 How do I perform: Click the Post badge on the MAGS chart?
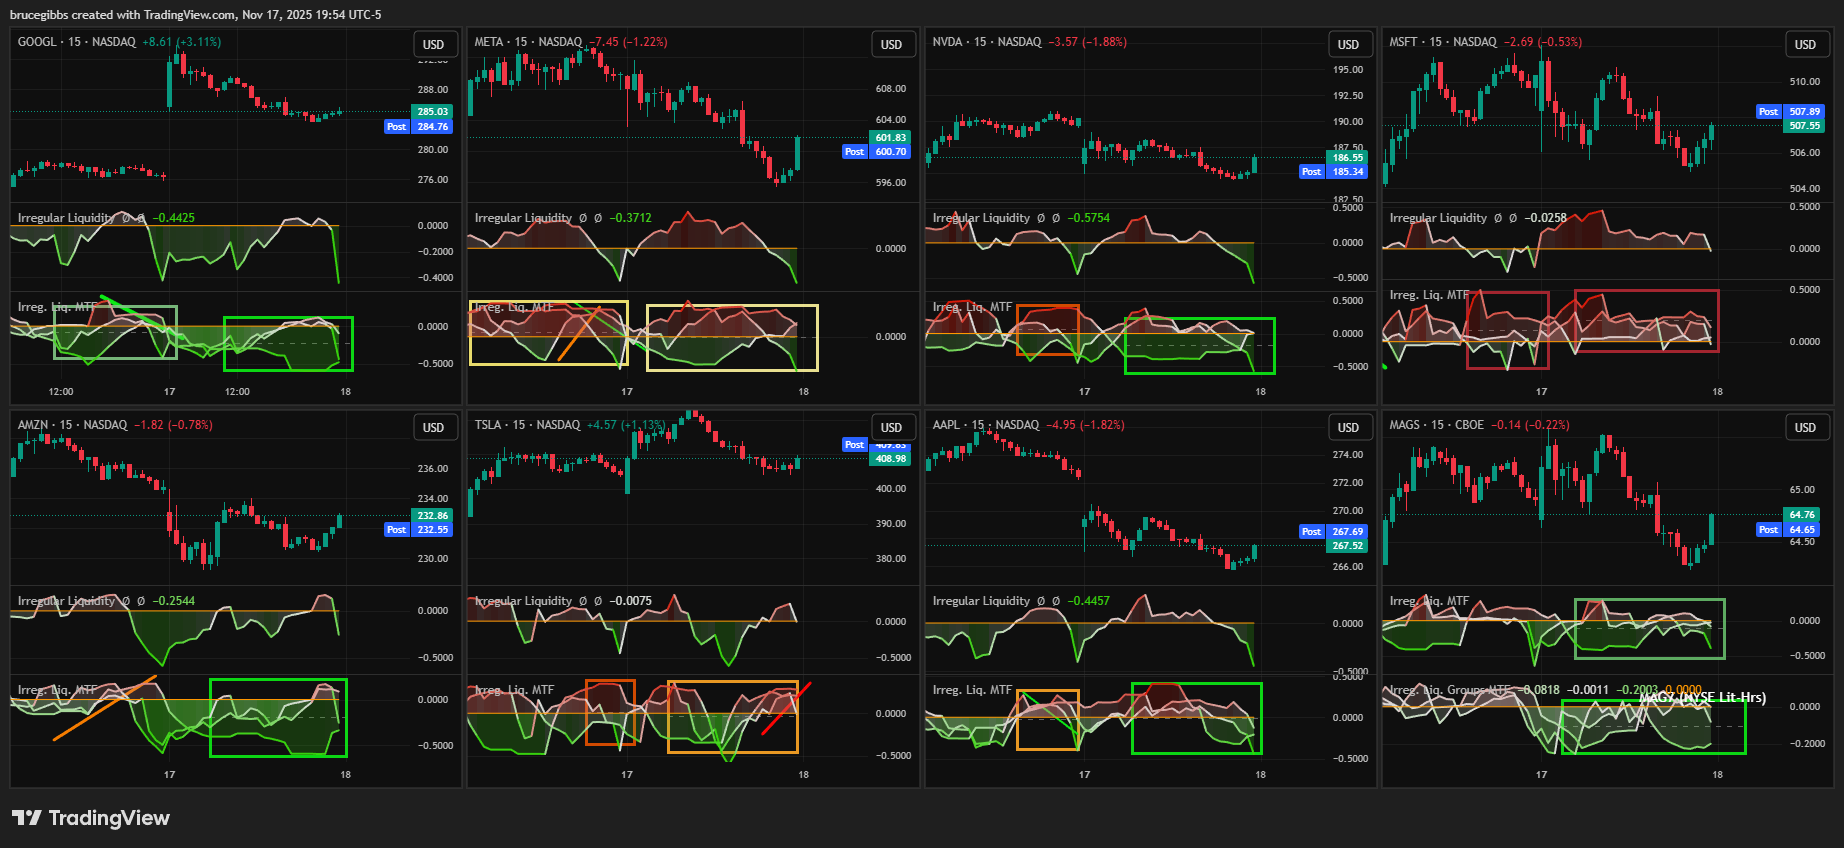[x=1768, y=530]
